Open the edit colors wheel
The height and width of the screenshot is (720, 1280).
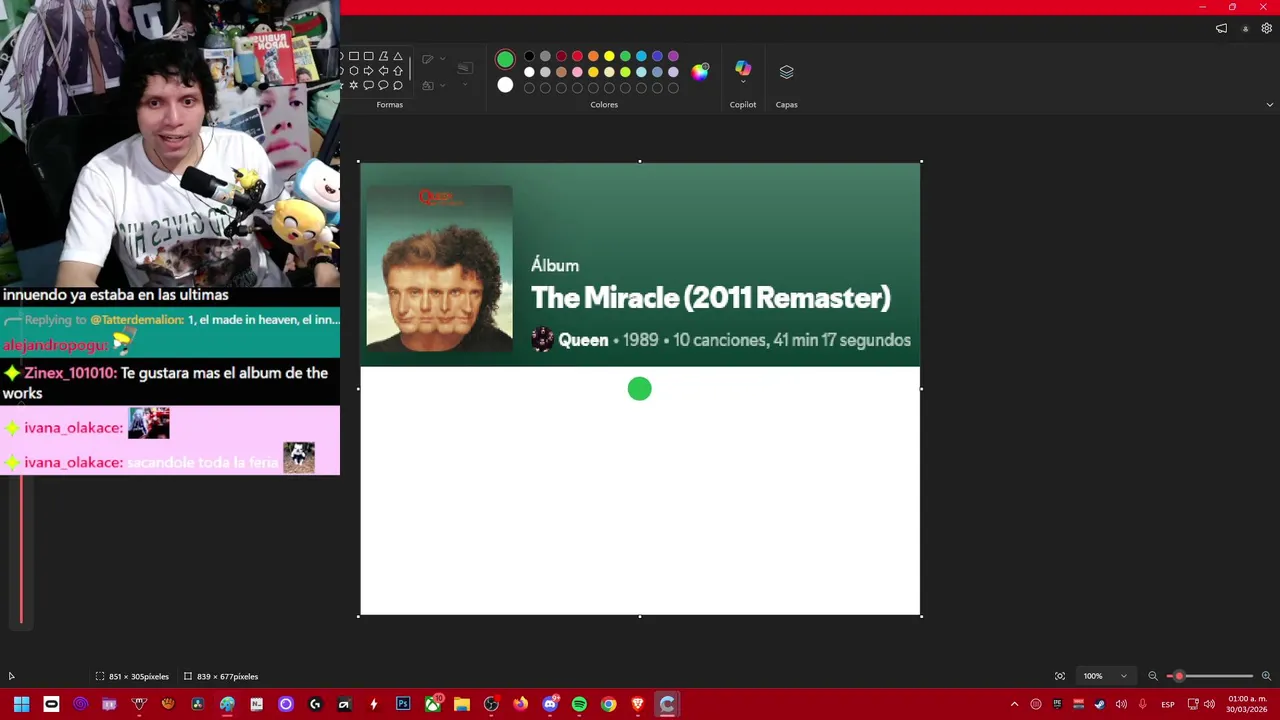coord(699,72)
